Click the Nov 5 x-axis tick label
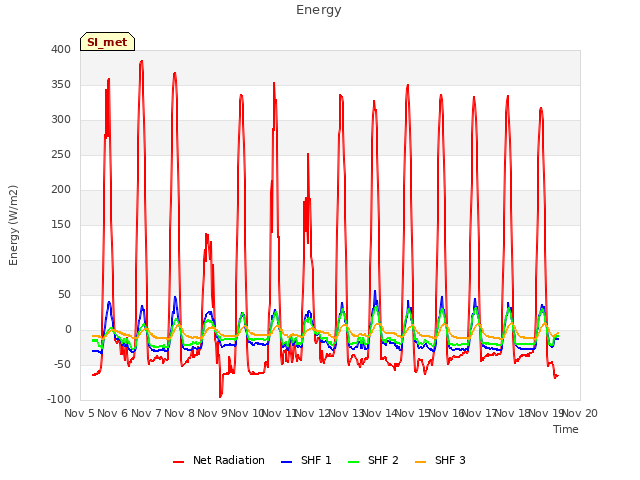The image size is (640, 480). point(80,413)
